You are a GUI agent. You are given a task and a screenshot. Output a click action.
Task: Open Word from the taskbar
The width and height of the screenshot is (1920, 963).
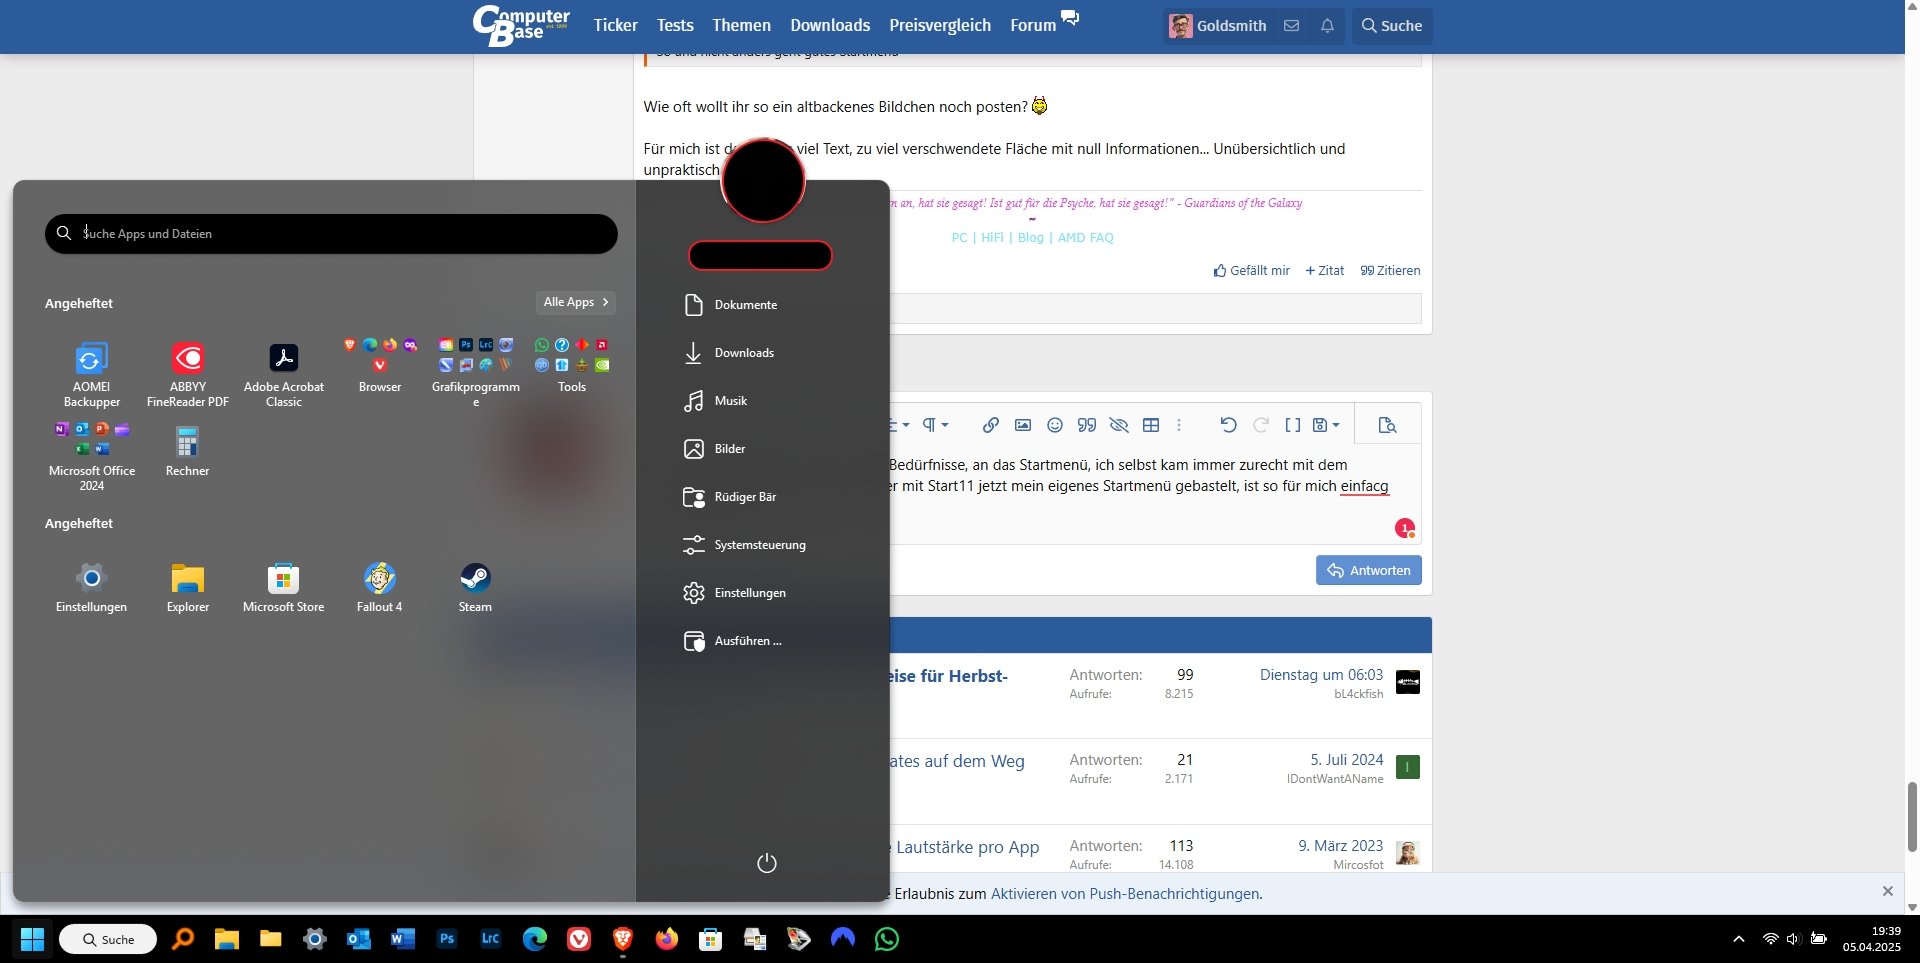tap(403, 939)
